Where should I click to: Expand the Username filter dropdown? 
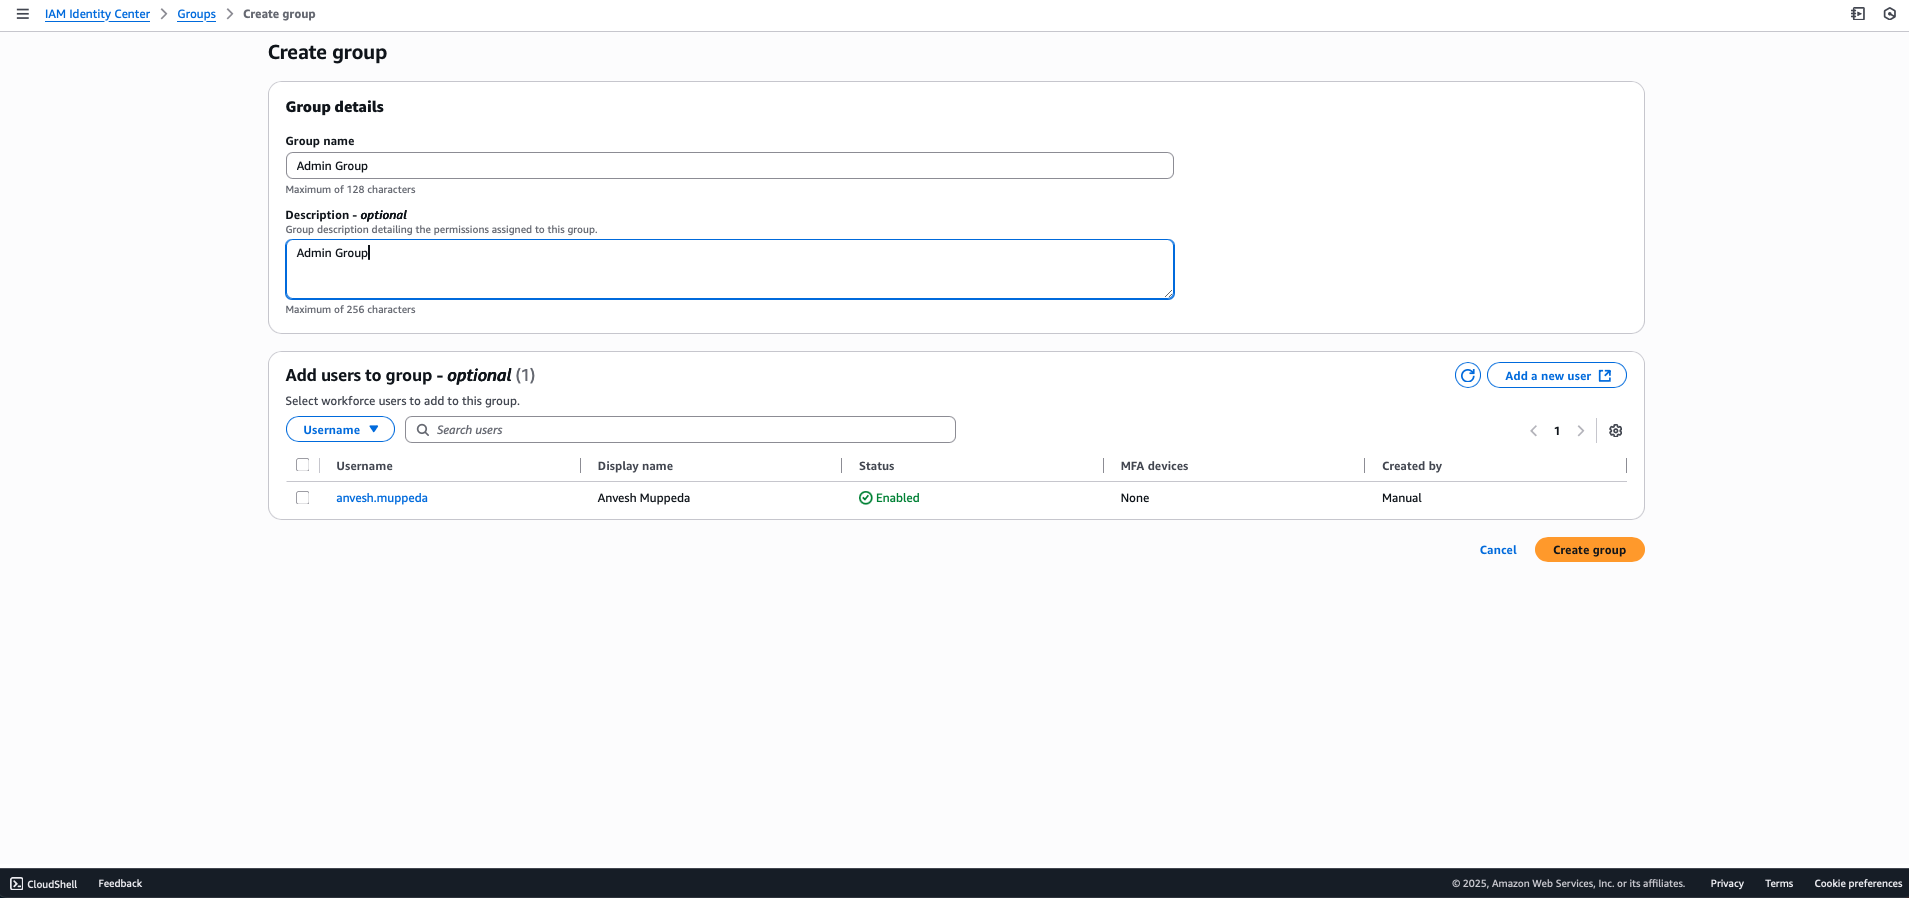point(340,430)
